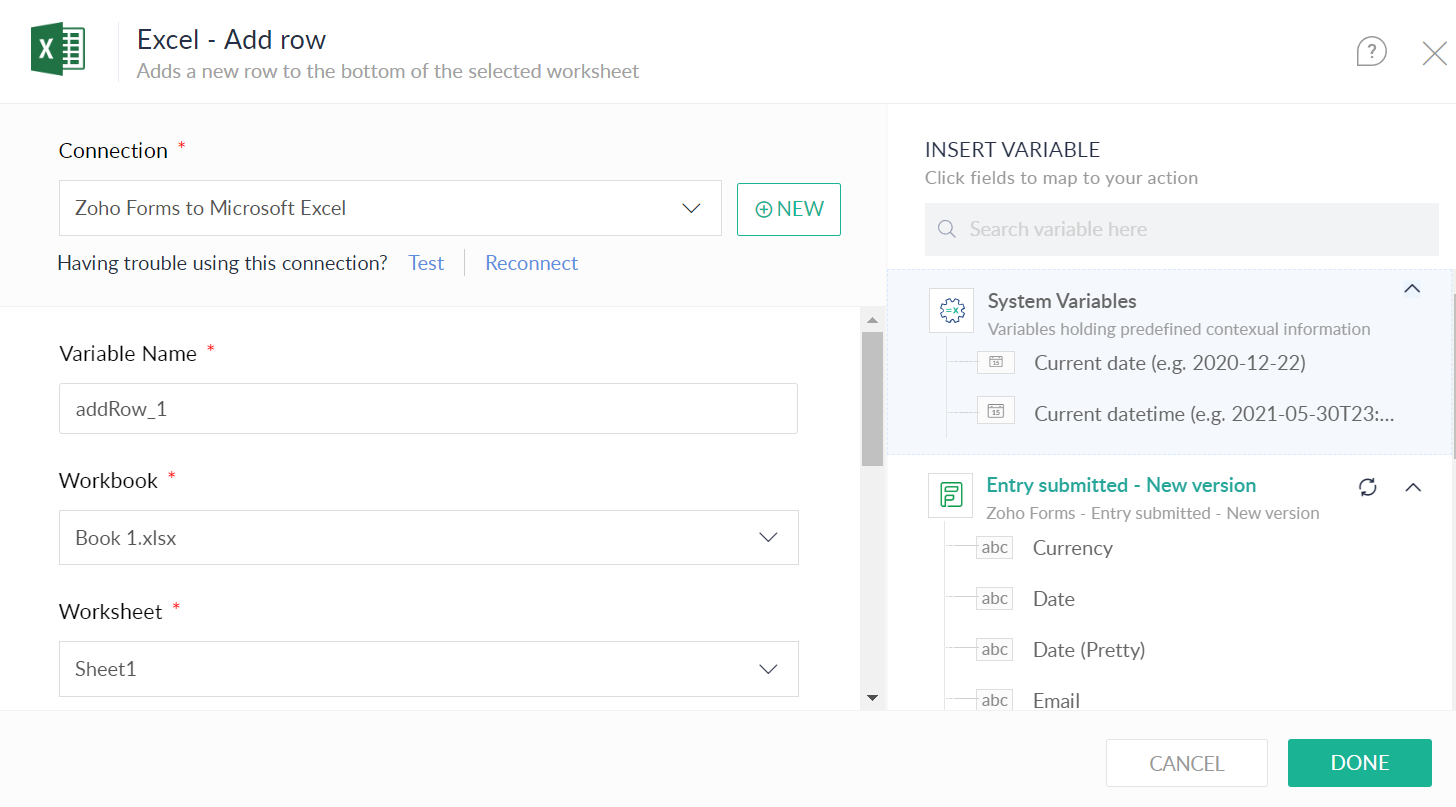The image size is (1456, 807).
Task: Click the search magnifier icon
Action: click(x=946, y=229)
